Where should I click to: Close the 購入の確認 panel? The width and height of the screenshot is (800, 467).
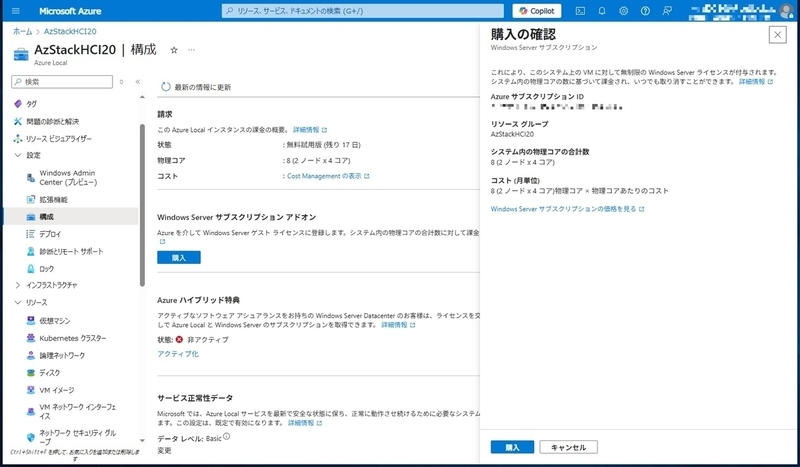[777, 35]
